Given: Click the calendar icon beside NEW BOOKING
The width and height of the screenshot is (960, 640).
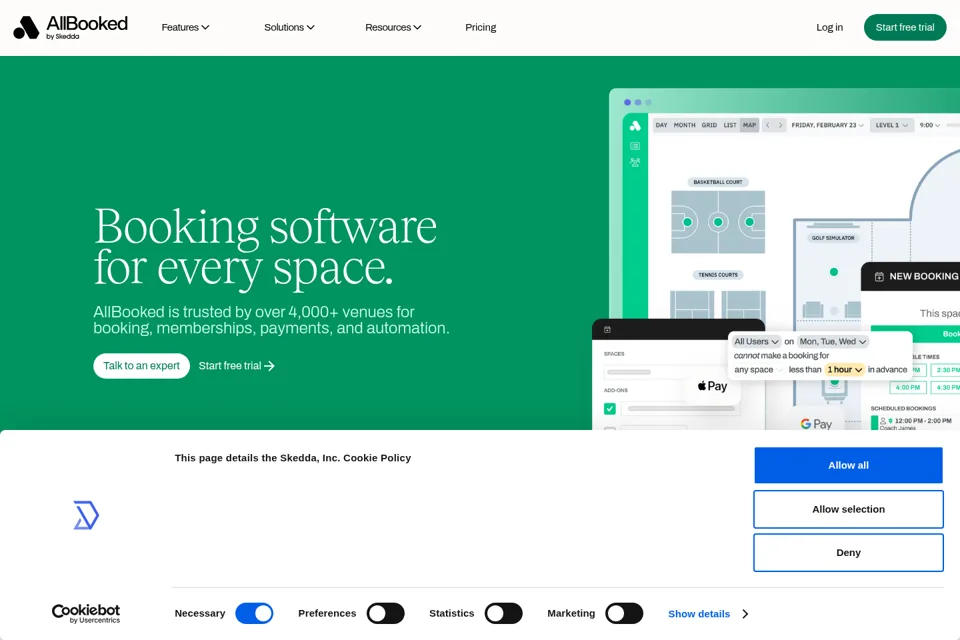Looking at the screenshot, I should tap(879, 277).
